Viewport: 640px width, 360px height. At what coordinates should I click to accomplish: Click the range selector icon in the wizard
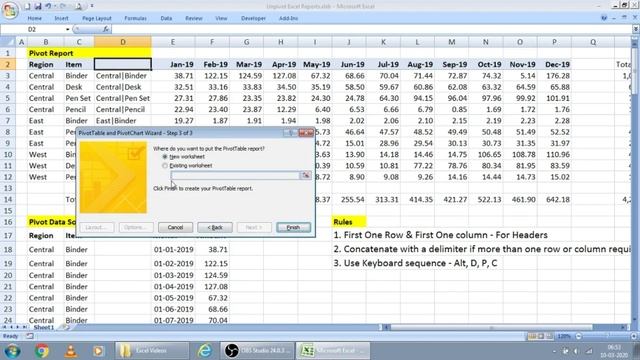(305, 176)
